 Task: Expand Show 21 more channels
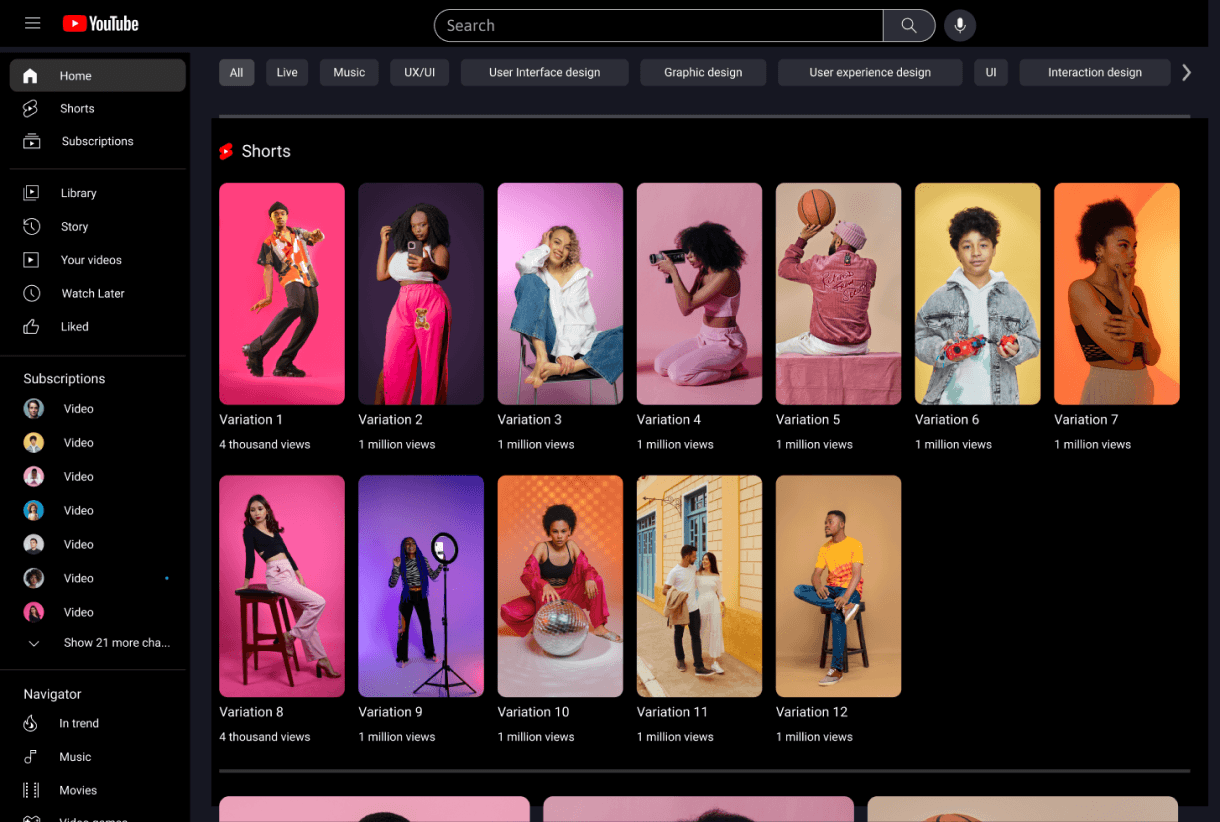click(x=116, y=643)
